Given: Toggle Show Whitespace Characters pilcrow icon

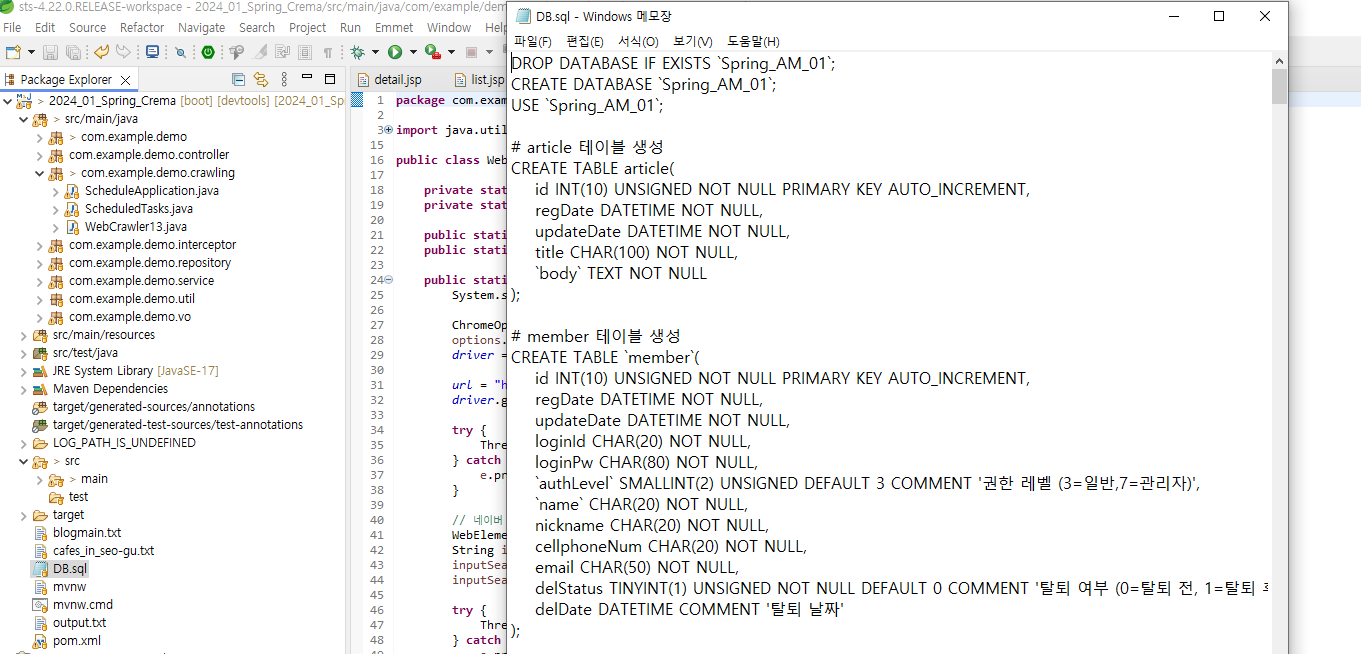Looking at the screenshot, I should [x=328, y=52].
